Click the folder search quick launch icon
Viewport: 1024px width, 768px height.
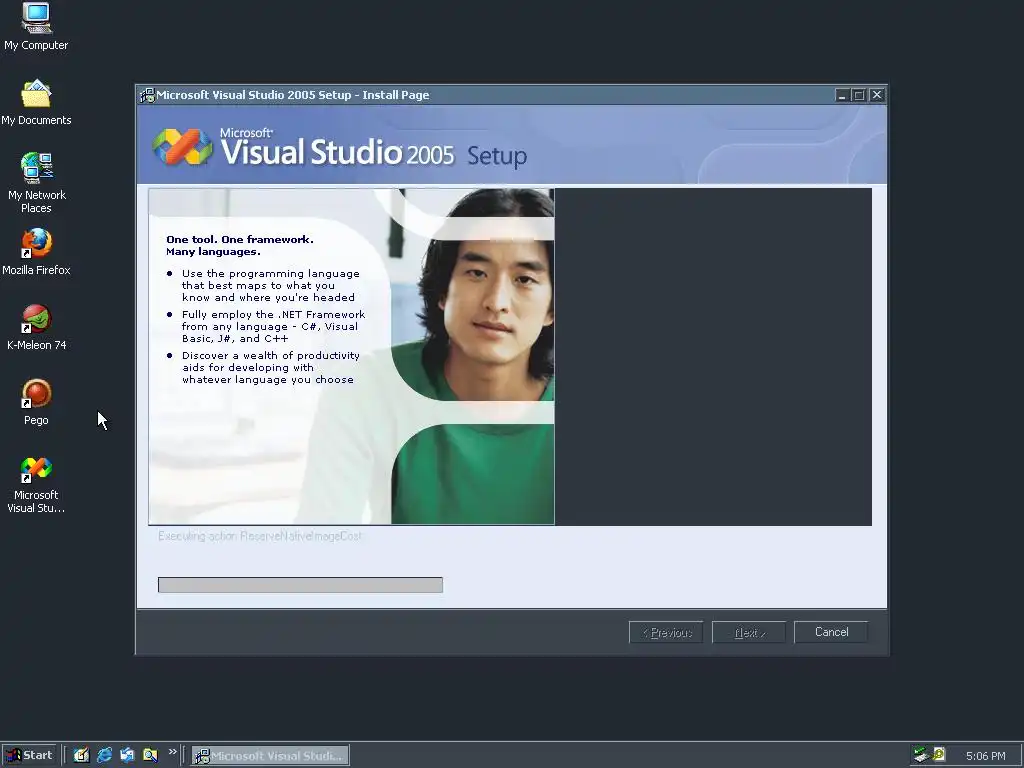150,755
